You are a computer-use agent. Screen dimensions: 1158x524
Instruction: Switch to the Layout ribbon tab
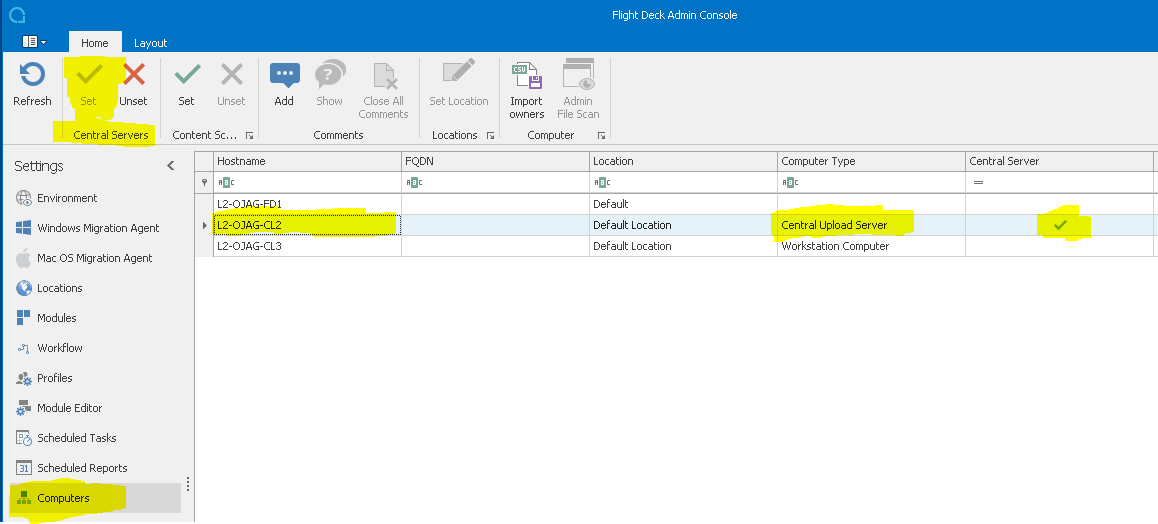point(151,43)
